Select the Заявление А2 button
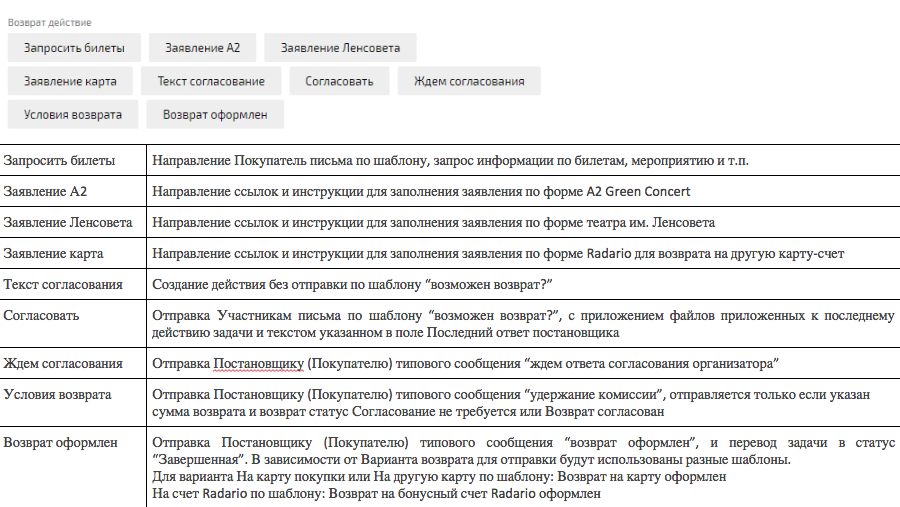 pyautogui.click(x=203, y=48)
